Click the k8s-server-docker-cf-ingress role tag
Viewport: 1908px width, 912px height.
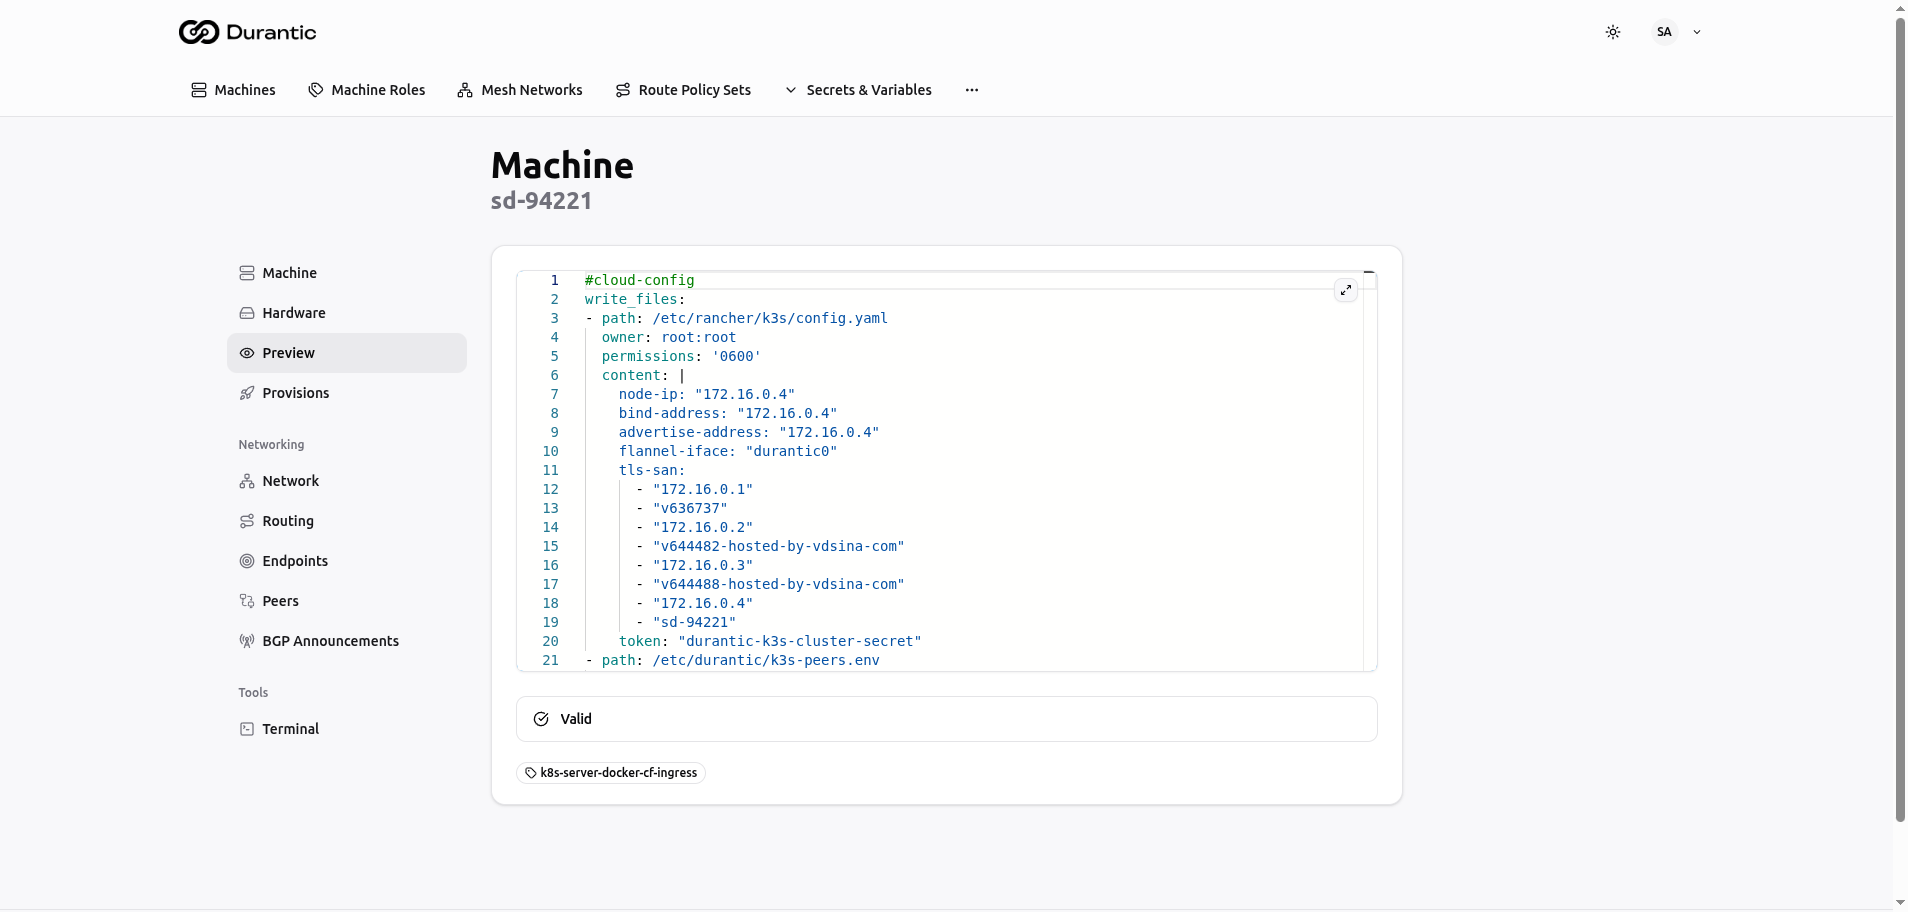pyautogui.click(x=611, y=773)
